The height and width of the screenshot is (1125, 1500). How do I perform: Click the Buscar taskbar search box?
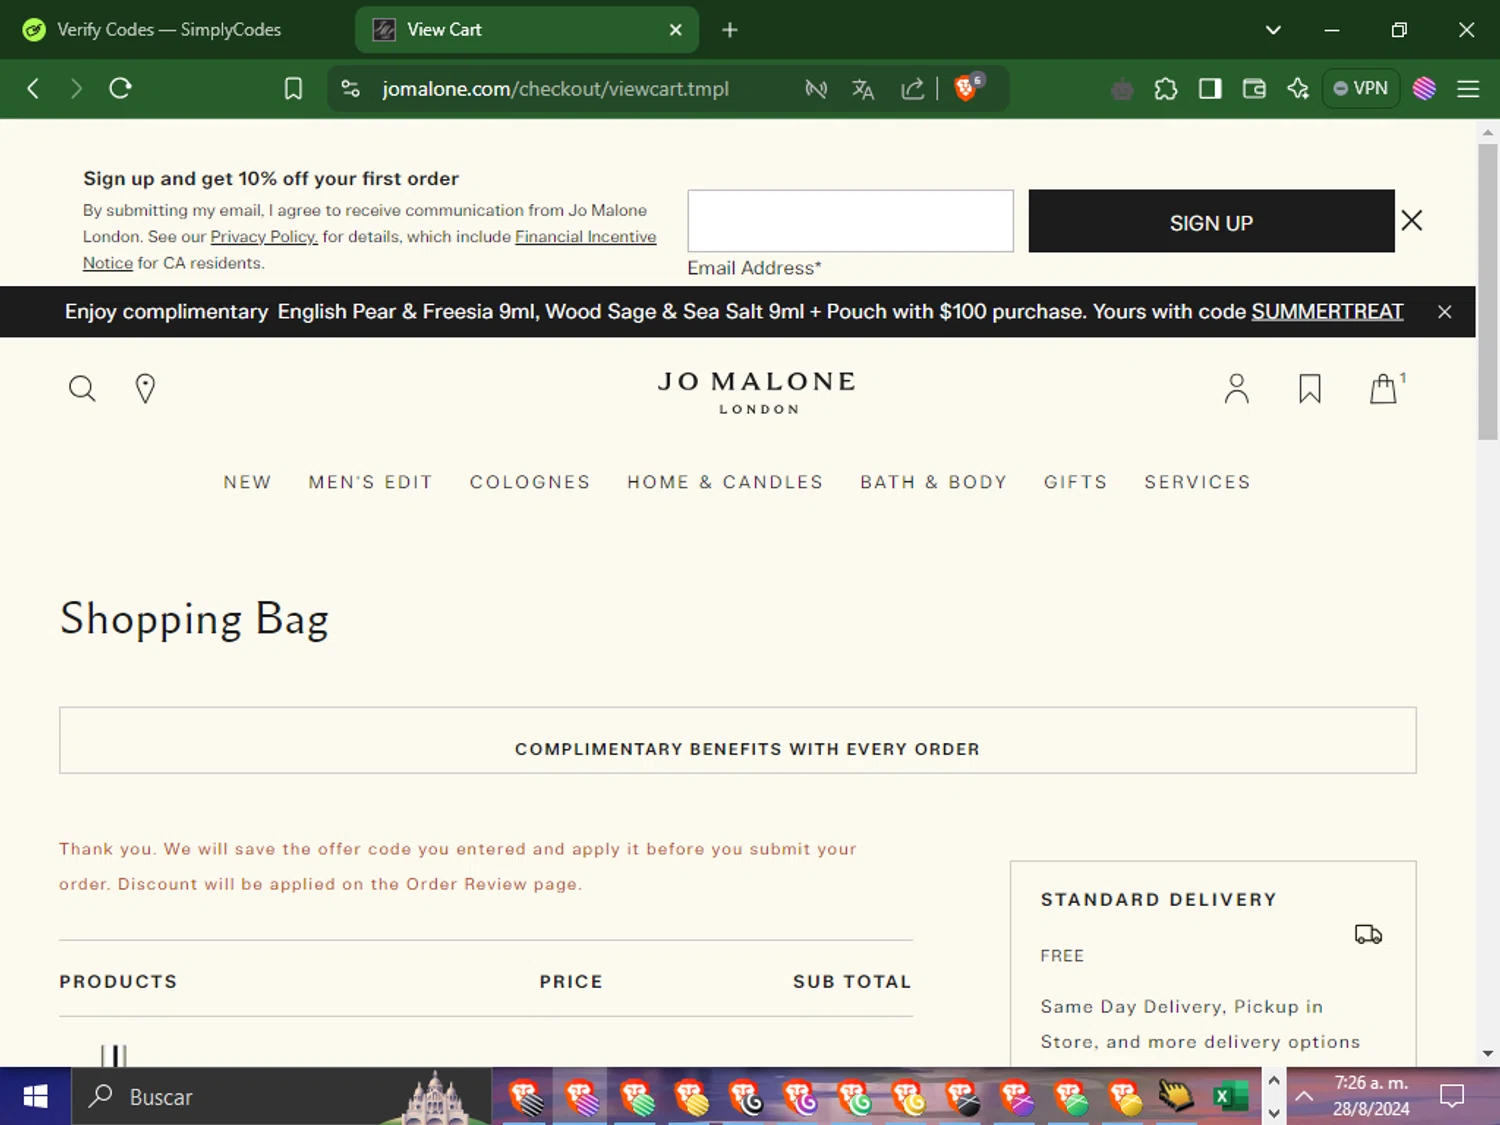(x=282, y=1097)
